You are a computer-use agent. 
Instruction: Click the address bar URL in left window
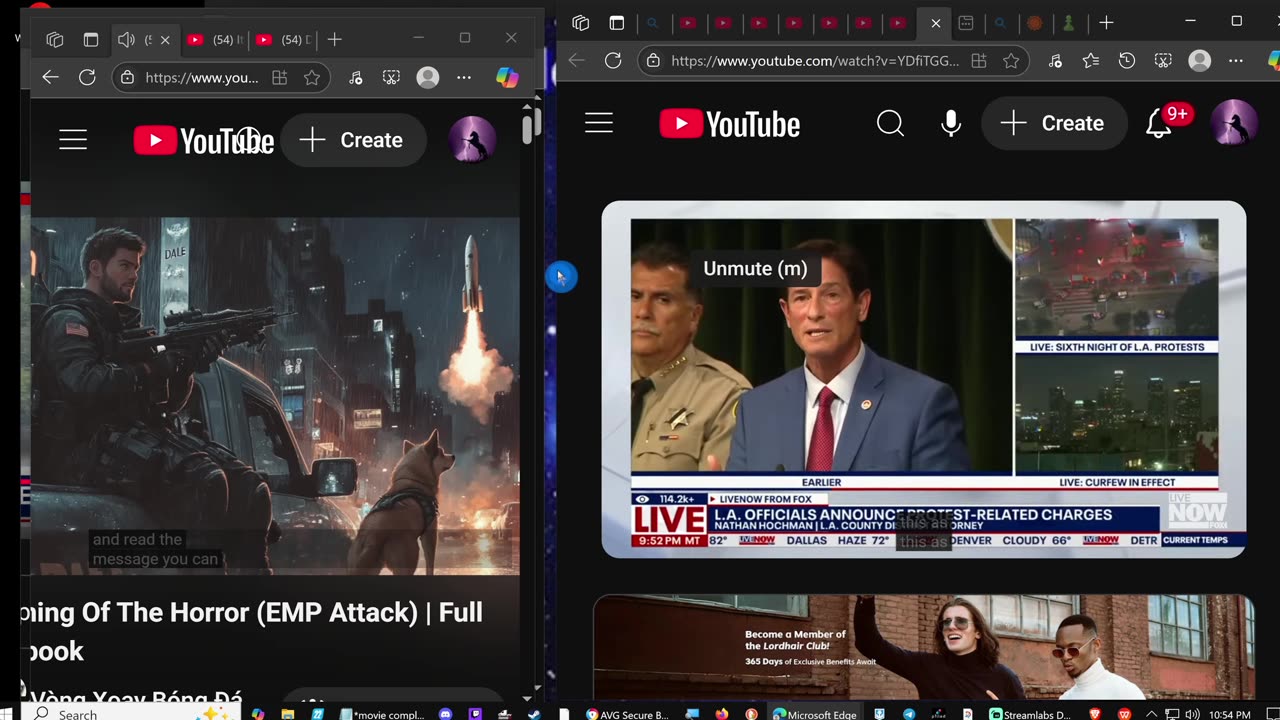[202, 77]
